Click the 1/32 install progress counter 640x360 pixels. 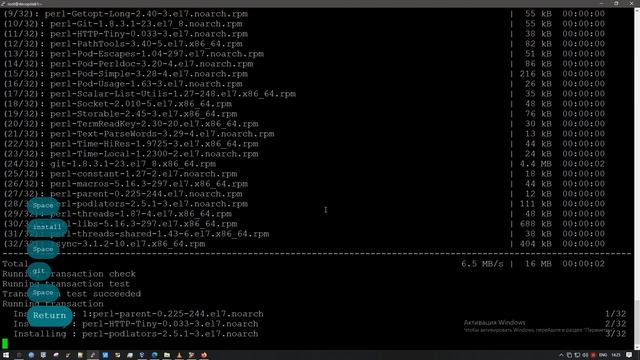tap(616, 314)
